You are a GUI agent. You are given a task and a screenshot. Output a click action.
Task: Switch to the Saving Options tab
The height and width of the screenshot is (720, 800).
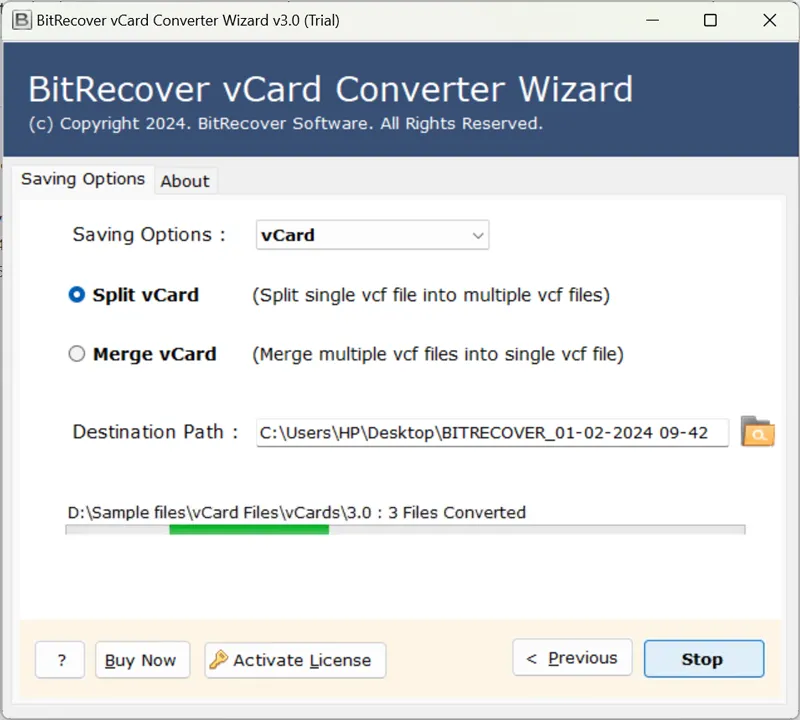point(83,179)
